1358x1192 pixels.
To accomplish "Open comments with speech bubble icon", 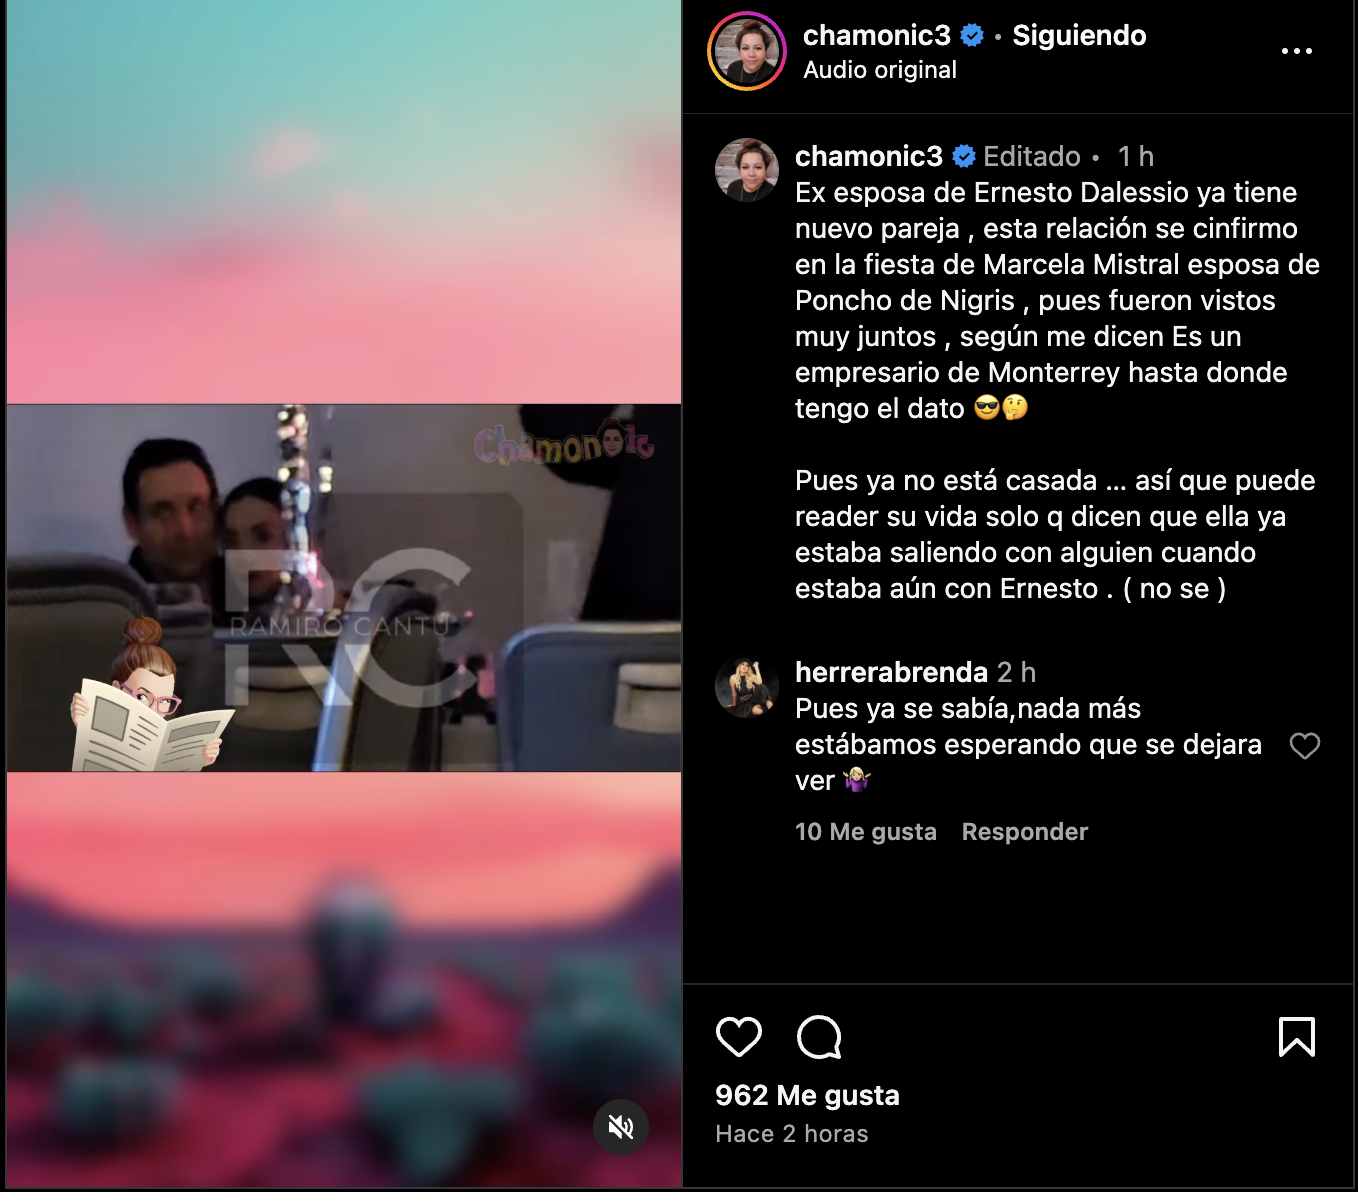I will [x=819, y=1037].
